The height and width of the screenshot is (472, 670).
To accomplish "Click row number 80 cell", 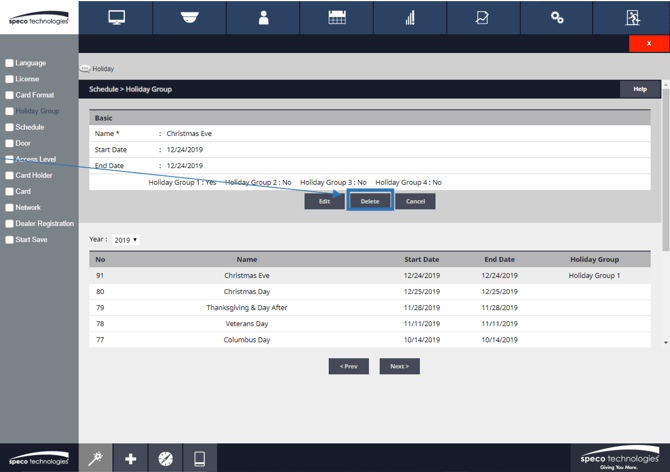I will pos(100,292).
